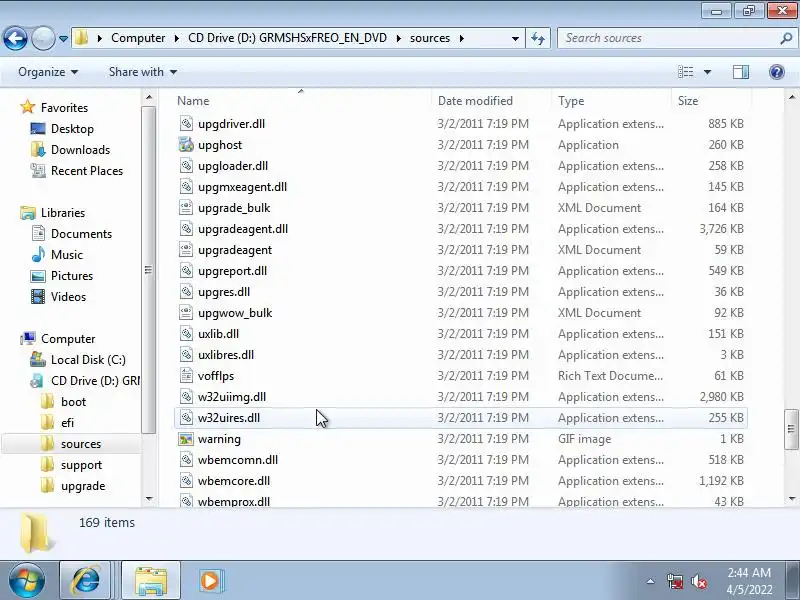Open Recent Places in navigation pane
Screen dimensions: 800x600
87,170
